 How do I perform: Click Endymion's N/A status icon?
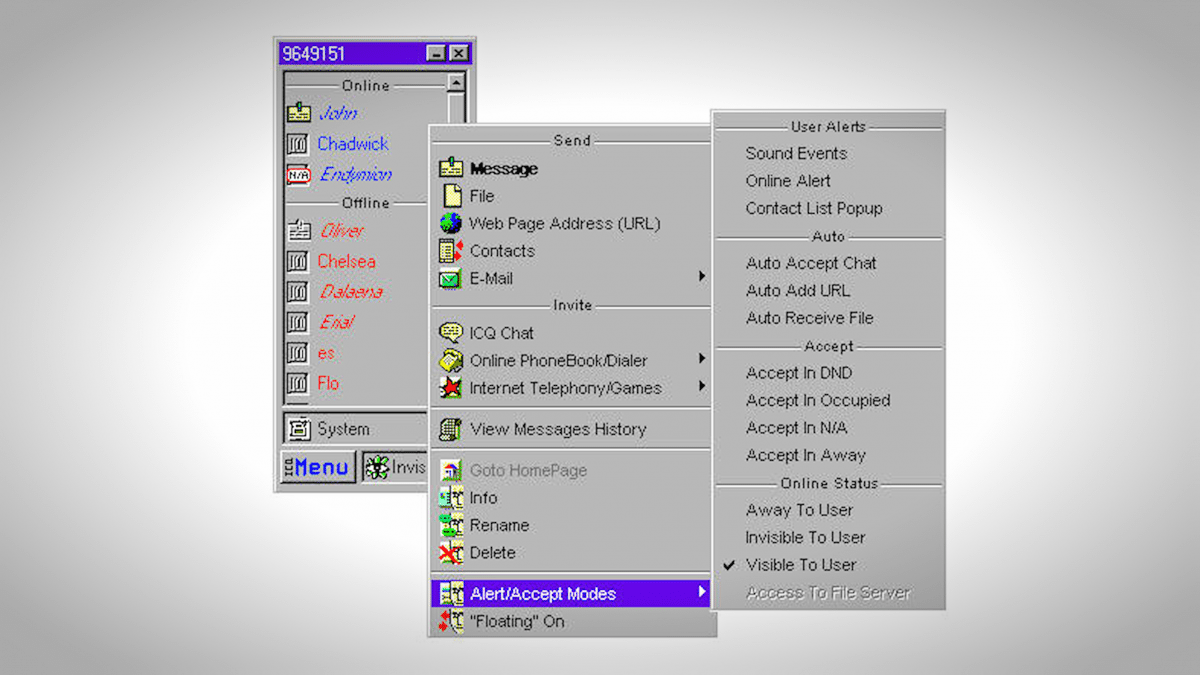tap(298, 174)
